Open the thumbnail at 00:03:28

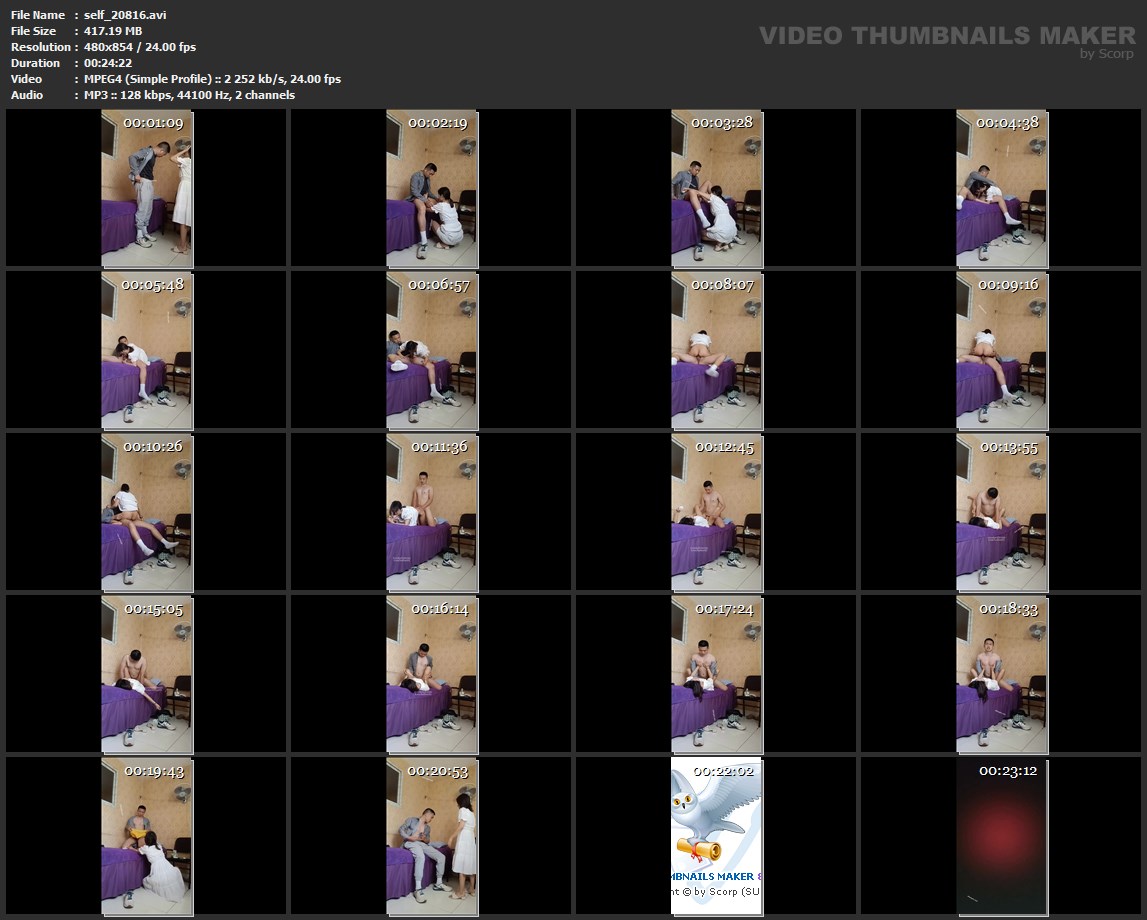click(717, 188)
